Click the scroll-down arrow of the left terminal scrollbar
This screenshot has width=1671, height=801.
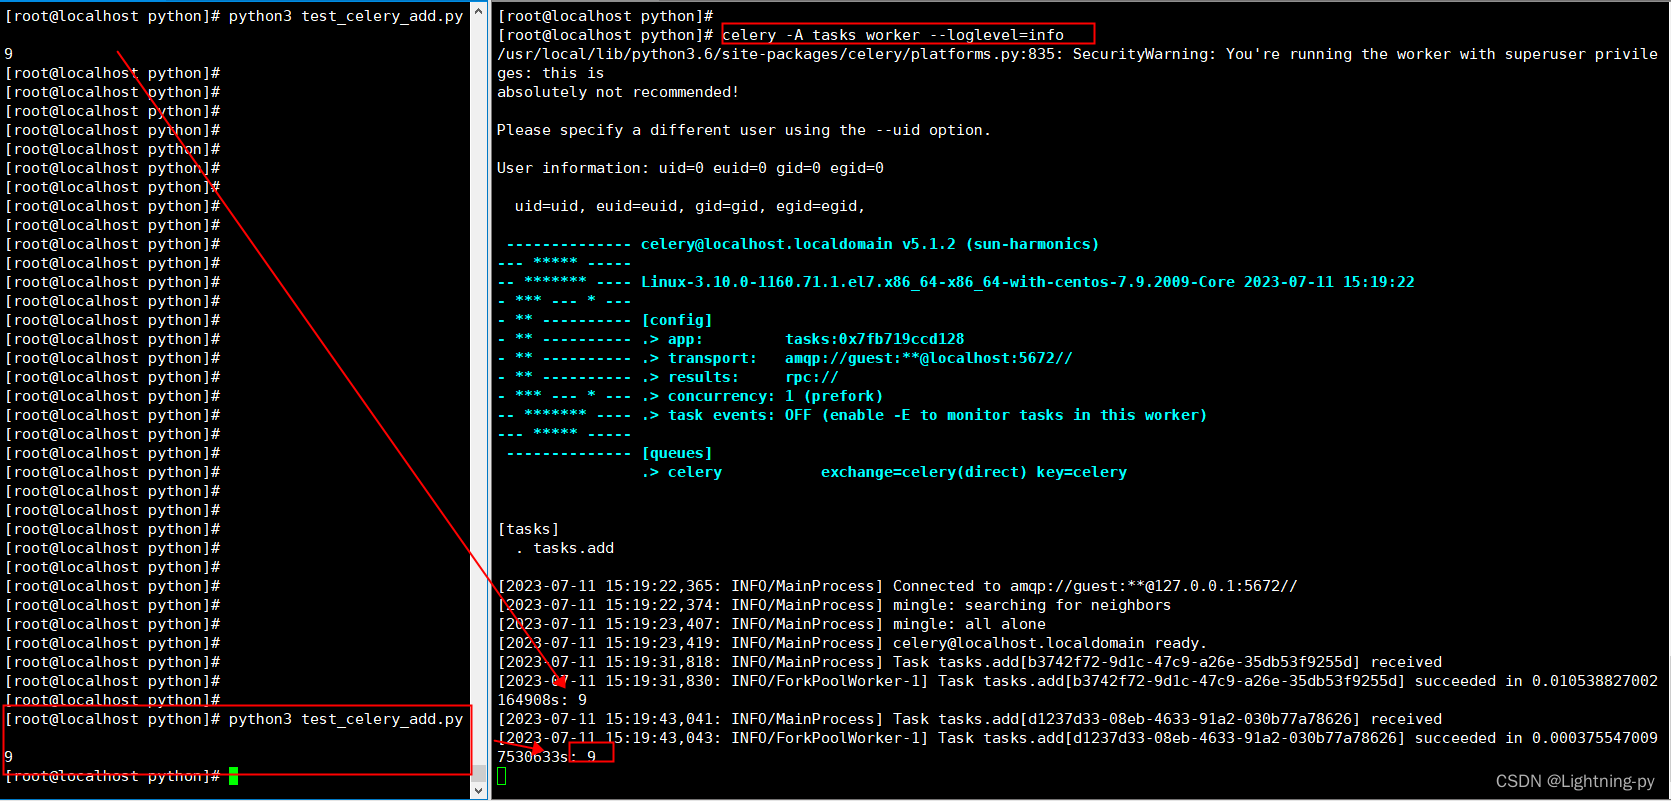[478, 790]
